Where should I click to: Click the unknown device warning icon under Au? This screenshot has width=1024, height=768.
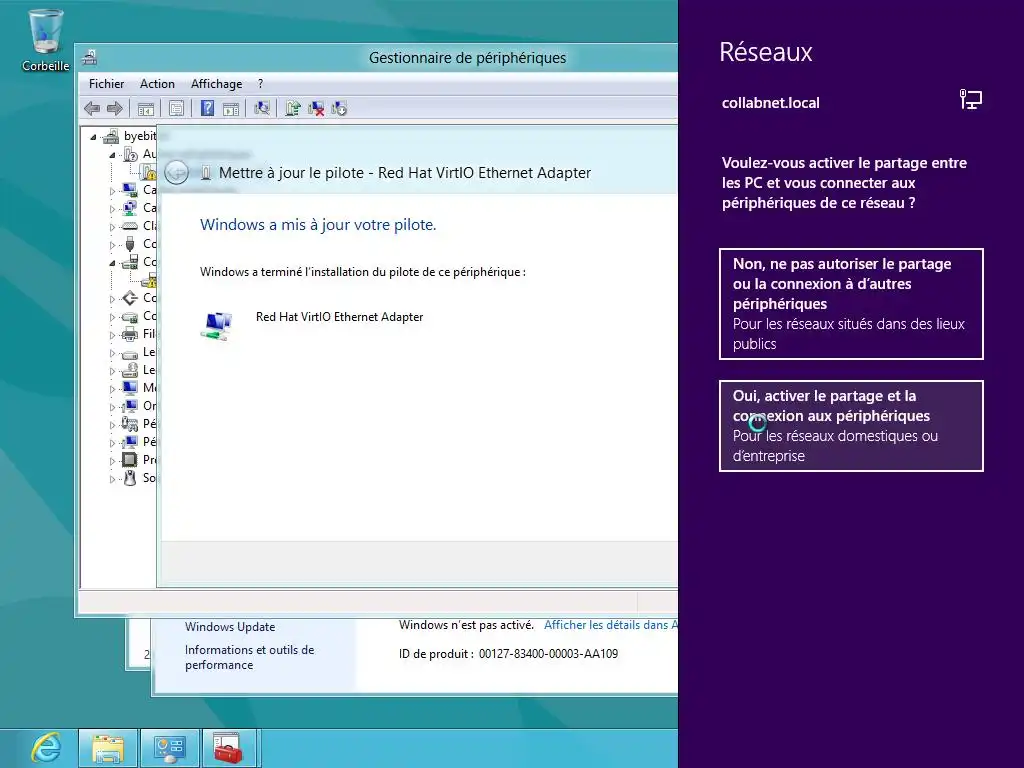148,172
